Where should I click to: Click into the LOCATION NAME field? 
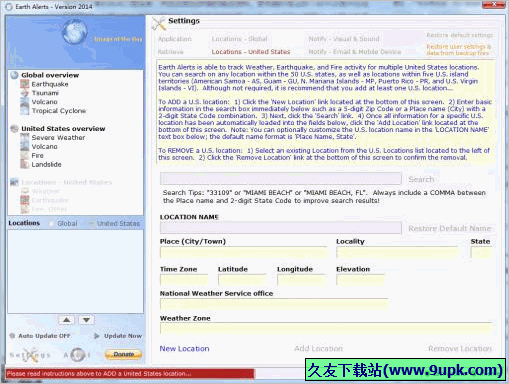[281, 228]
